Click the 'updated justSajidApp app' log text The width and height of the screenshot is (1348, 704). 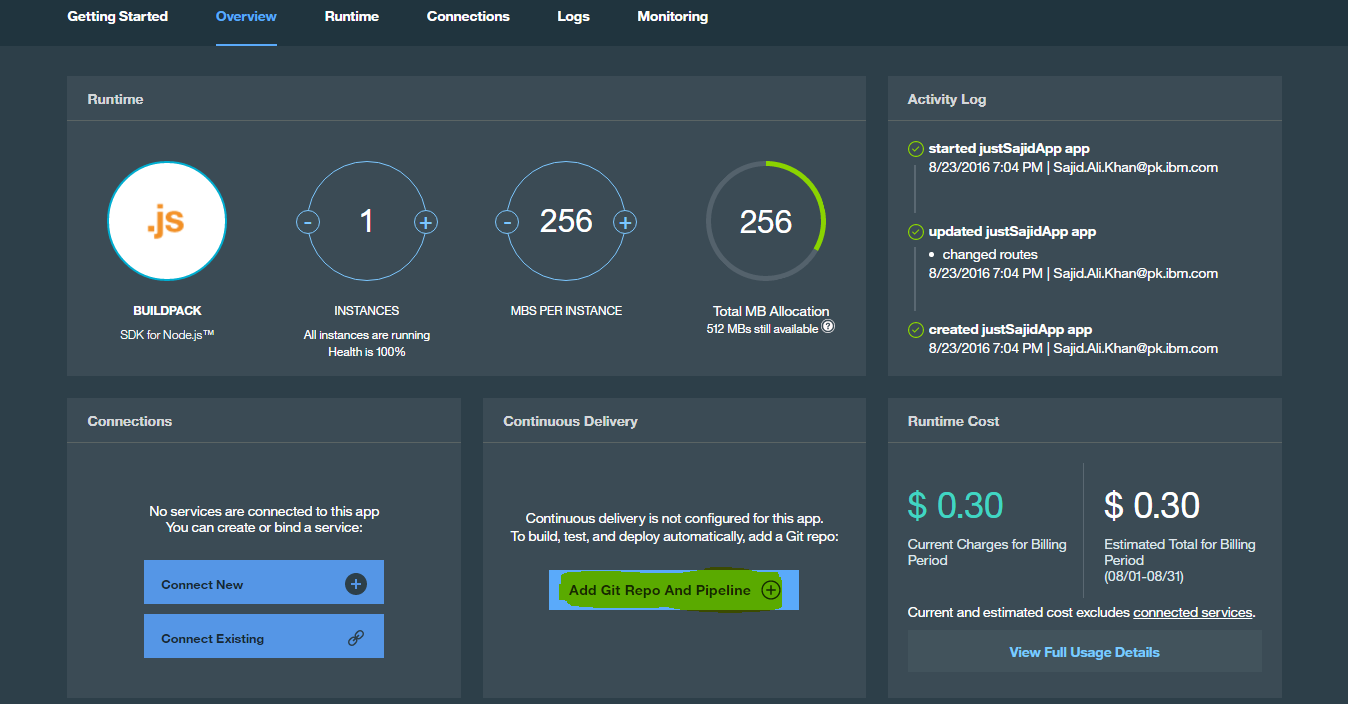[1012, 232]
